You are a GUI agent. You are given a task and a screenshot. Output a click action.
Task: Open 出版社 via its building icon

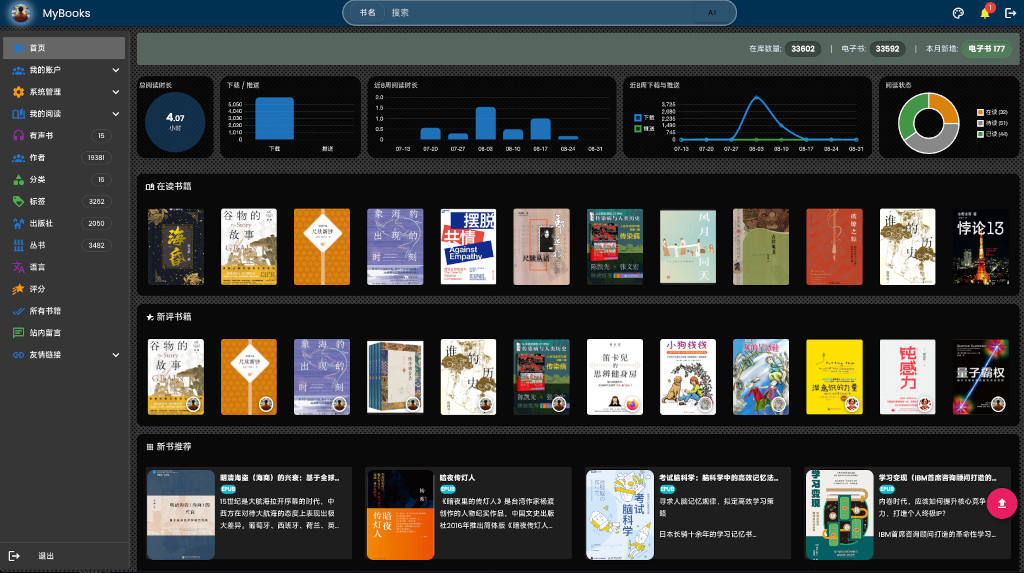pyautogui.click(x=18, y=223)
